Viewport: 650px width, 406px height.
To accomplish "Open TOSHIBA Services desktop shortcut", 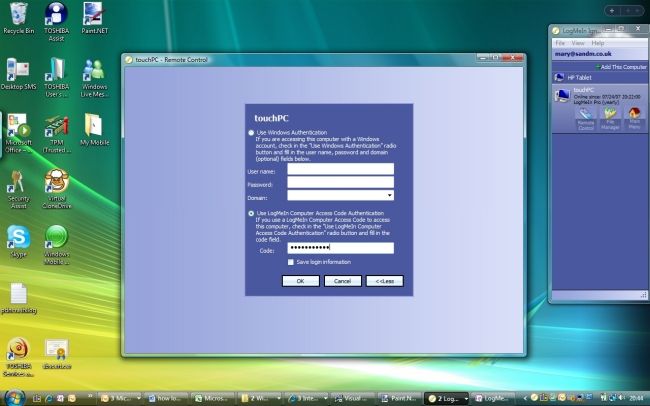I will point(18,357).
